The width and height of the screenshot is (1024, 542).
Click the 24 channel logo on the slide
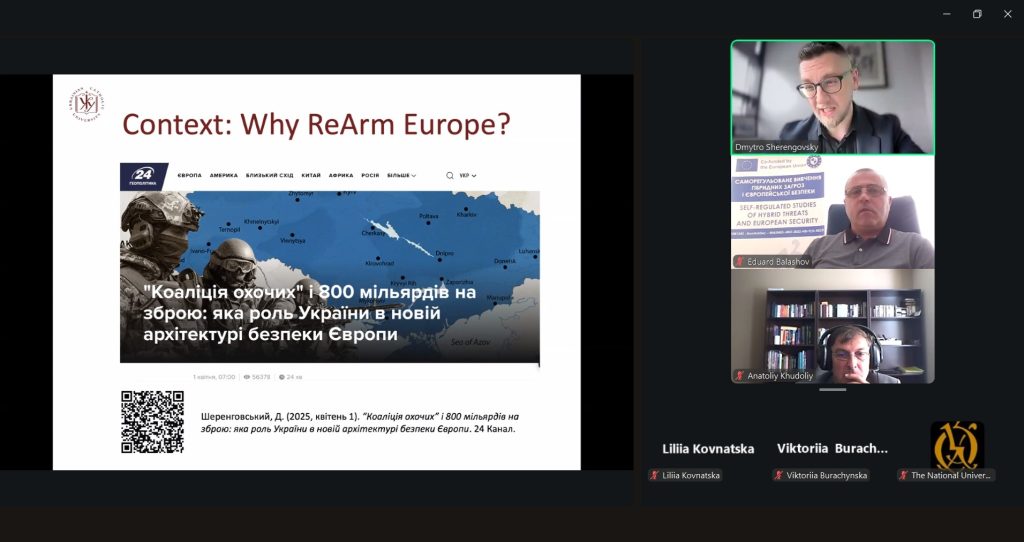tap(144, 176)
